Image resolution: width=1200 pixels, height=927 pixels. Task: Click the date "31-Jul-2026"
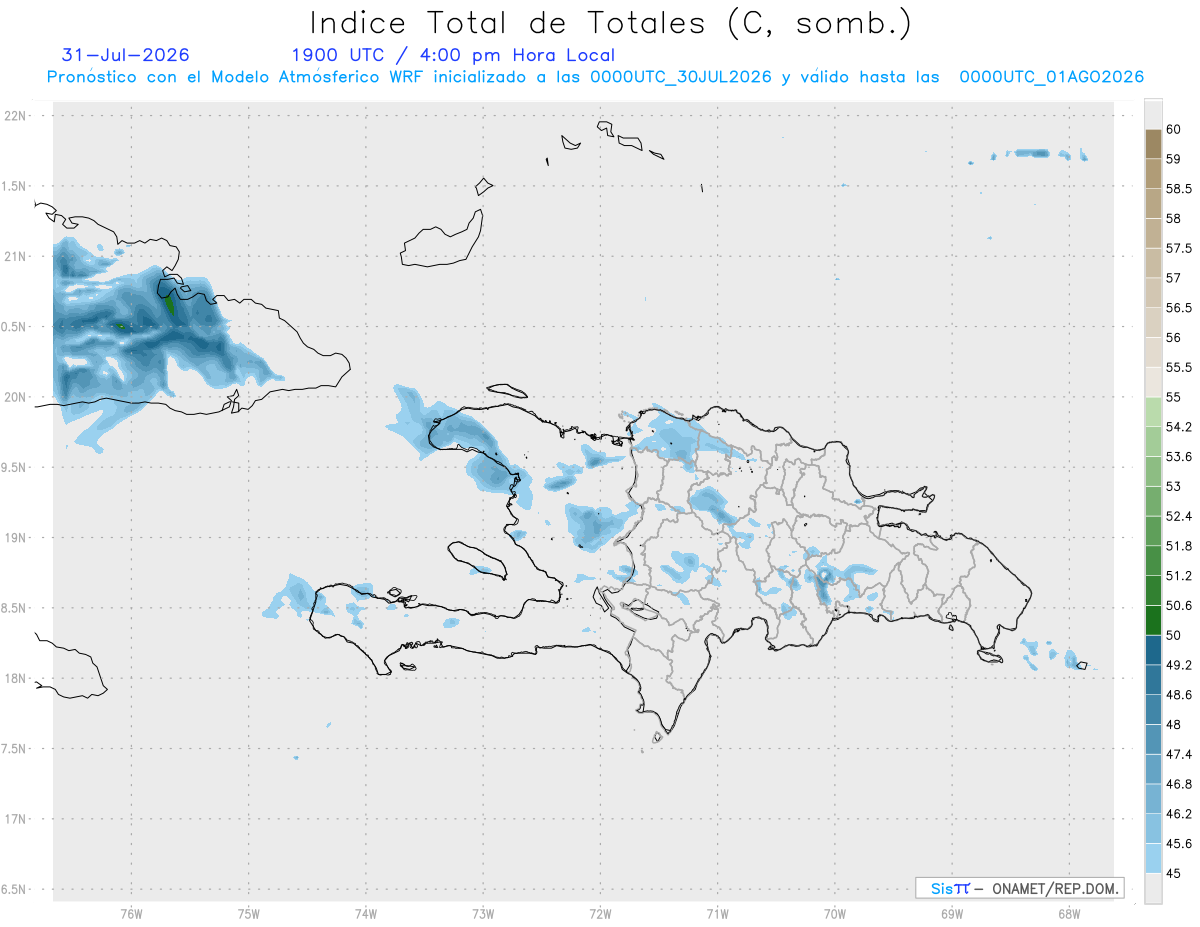pos(125,55)
